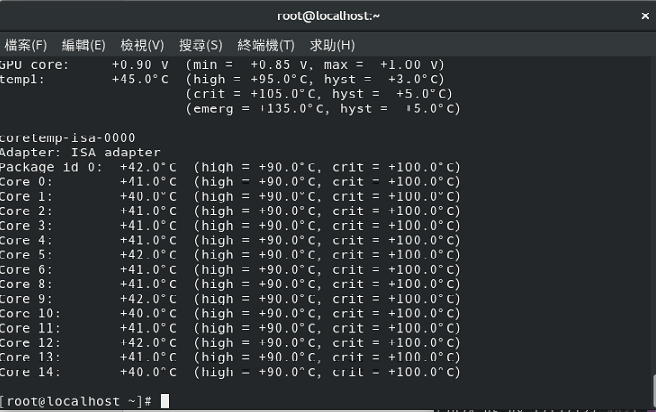
Task: Click the 'Core 13:' label
Action: (30, 357)
